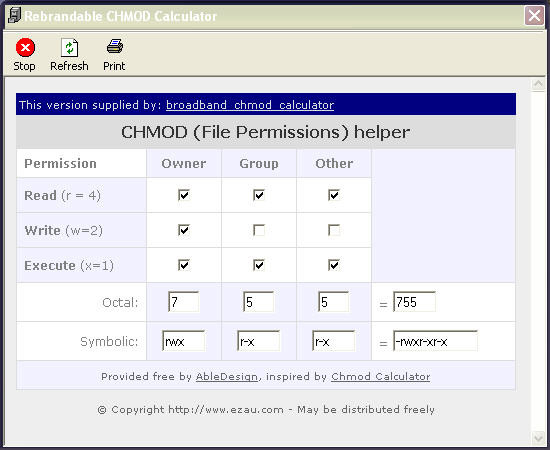Click the red Stop icon
The height and width of the screenshot is (450, 550).
25,48
